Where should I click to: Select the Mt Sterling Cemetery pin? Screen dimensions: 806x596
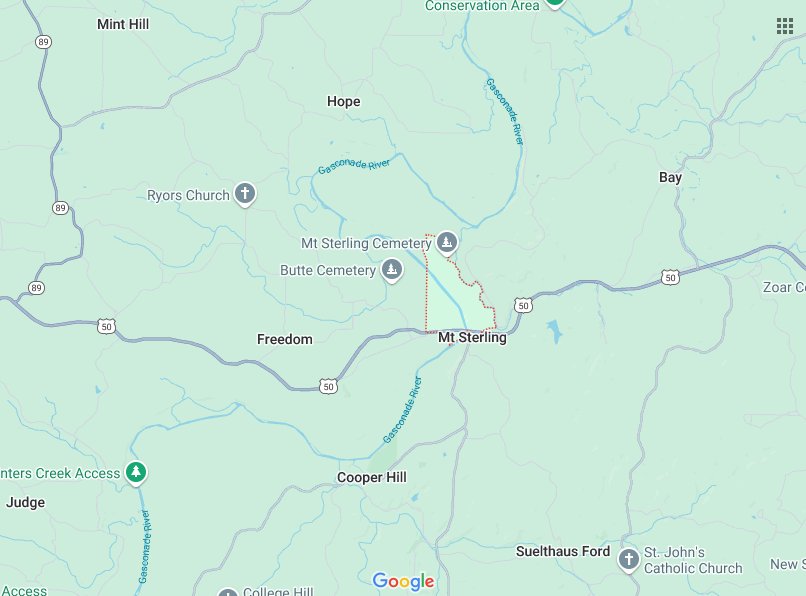(x=447, y=243)
